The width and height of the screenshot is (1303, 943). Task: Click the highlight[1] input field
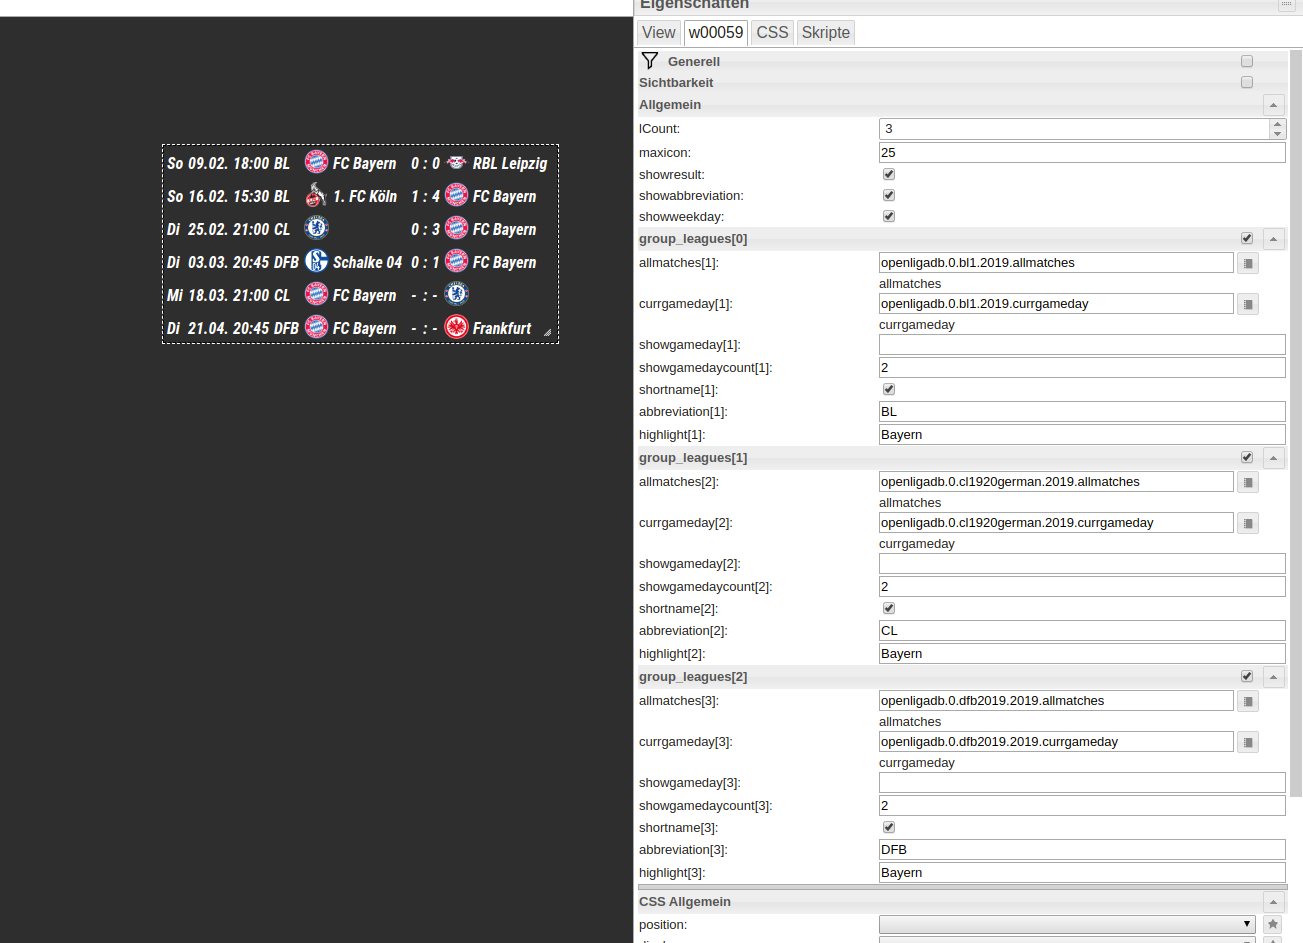(1082, 434)
